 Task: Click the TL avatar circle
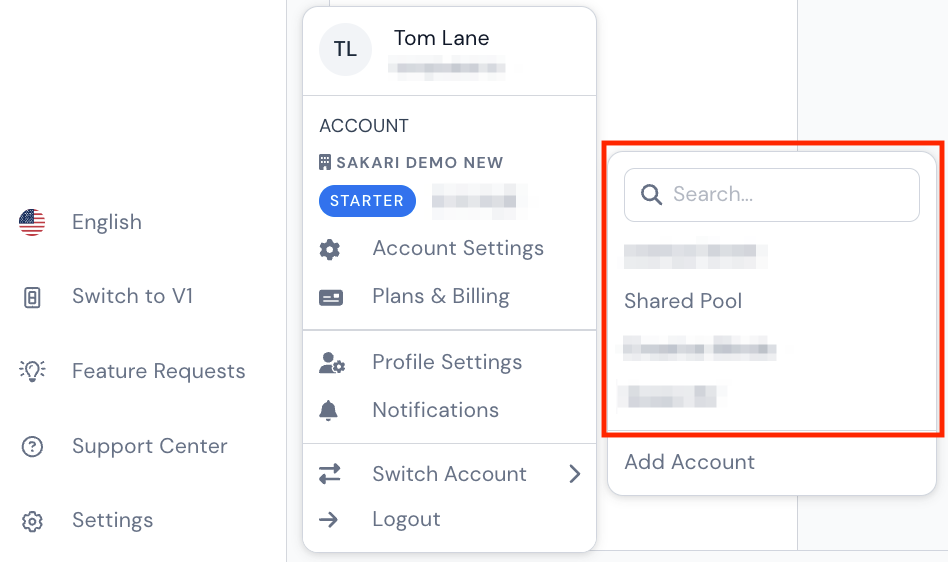point(345,50)
